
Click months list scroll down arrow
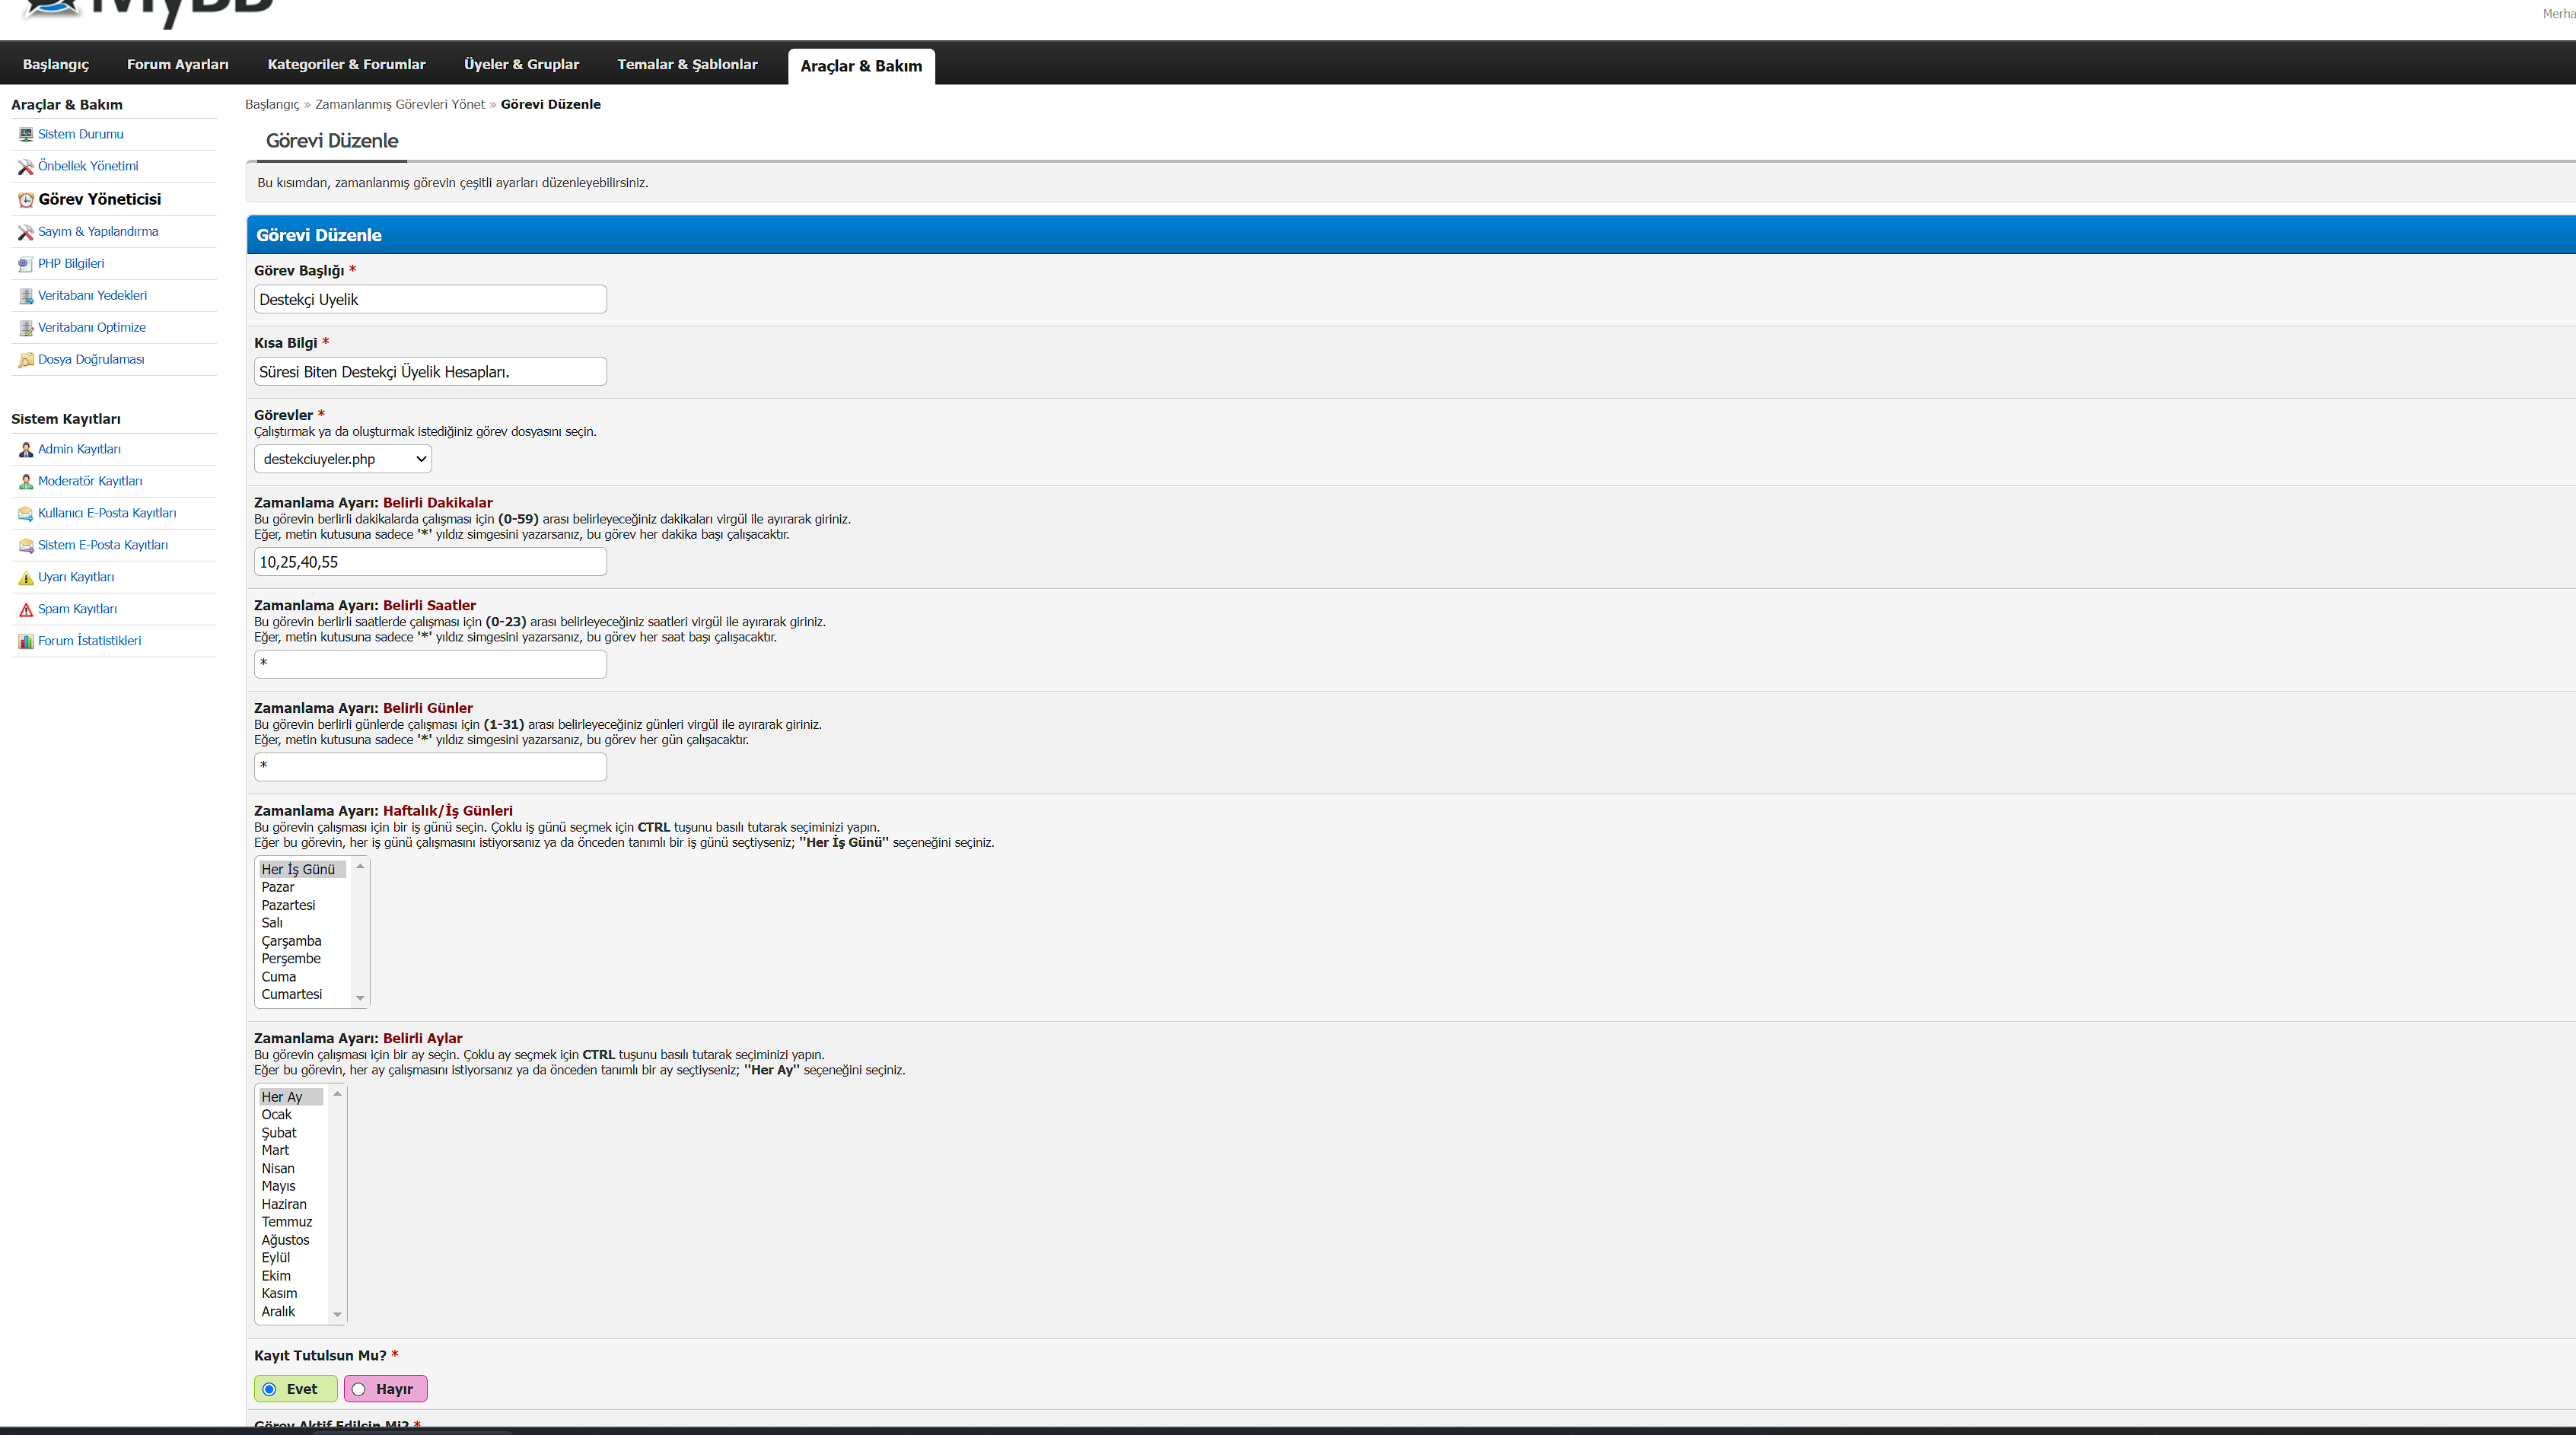pyautogui.click(x=337, y=1314)
